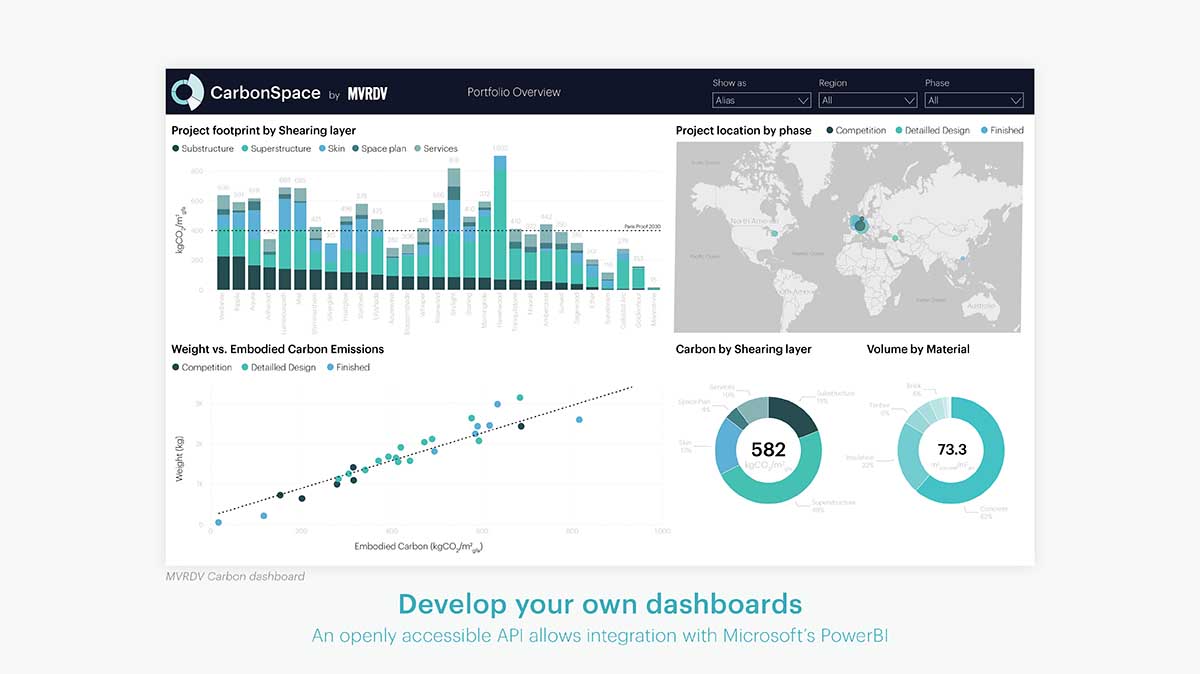Image resolution: width=1200 pixels, height=674 pixels.
Task: Click the MVRDV Carbon dashboard caption link
Action: [x=234, y=576]
